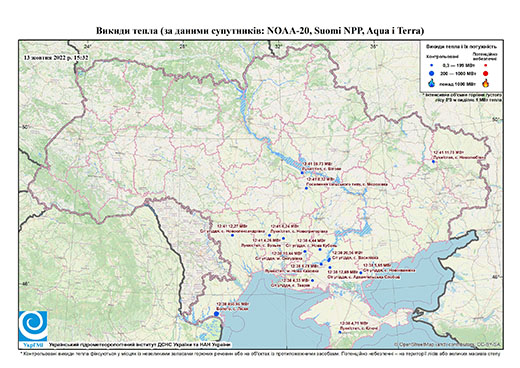Select the large blue heat marker near Odesa coast
This screenshot has height=368, width=520.
click(x=216, y=314)
